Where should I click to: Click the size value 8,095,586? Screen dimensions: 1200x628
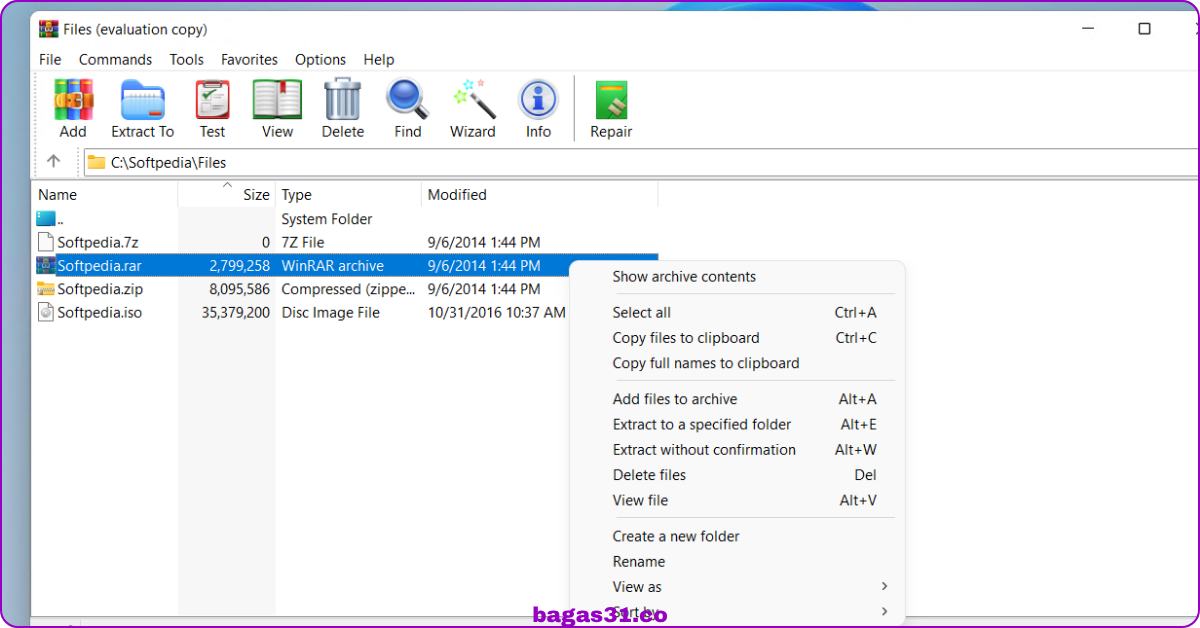pyautogui.click(x=240, y=289)
